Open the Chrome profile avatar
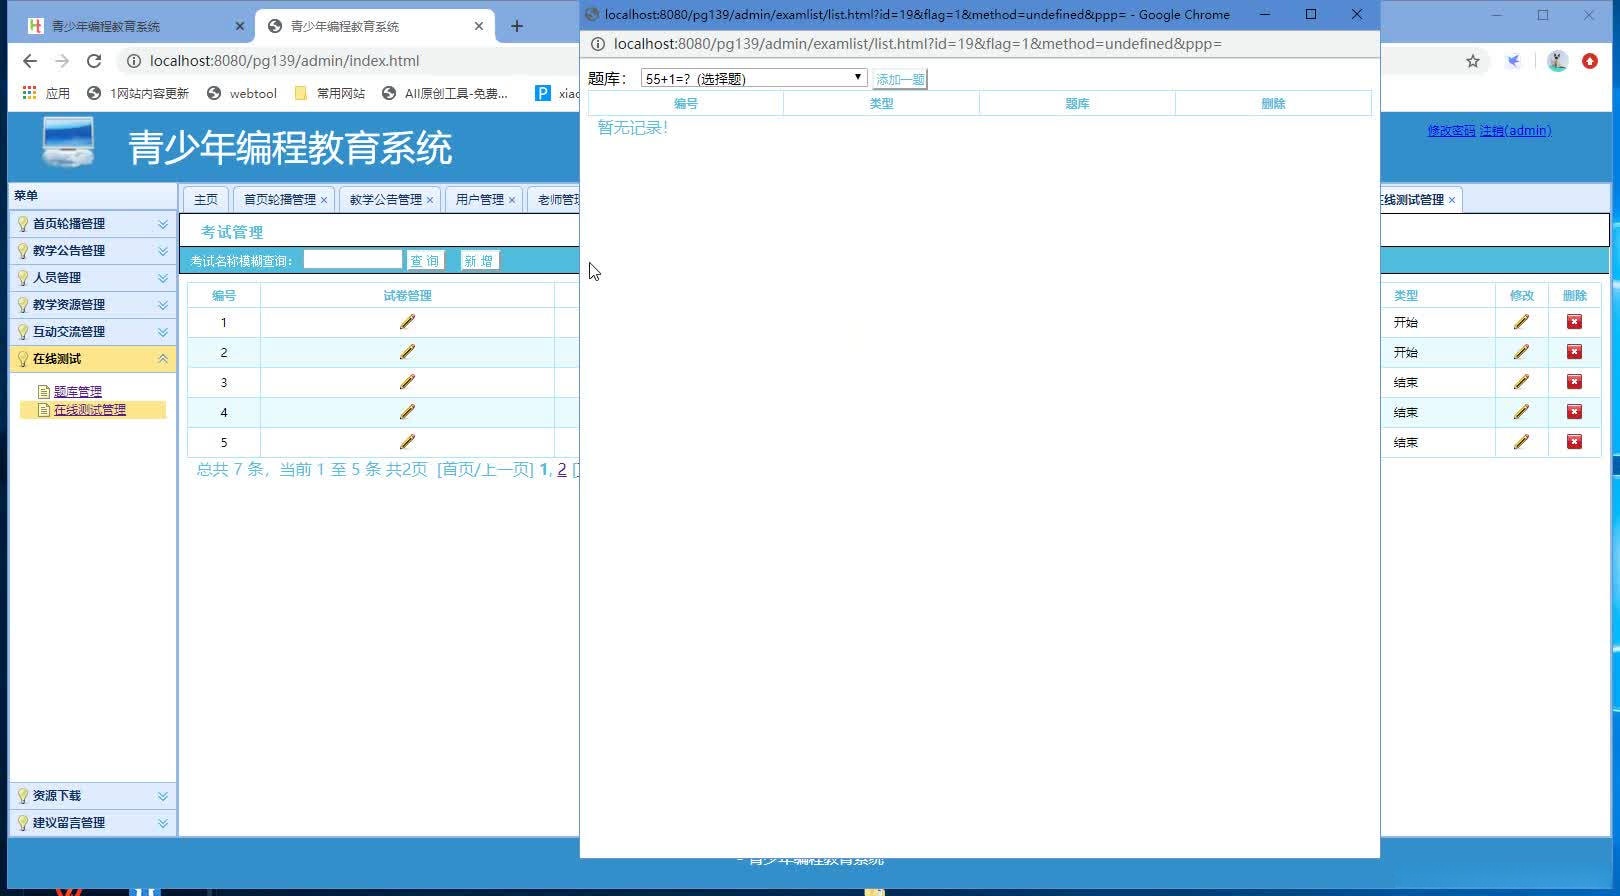The image size is (1620, 896). pyautogui.click(x=1557, y=61)
